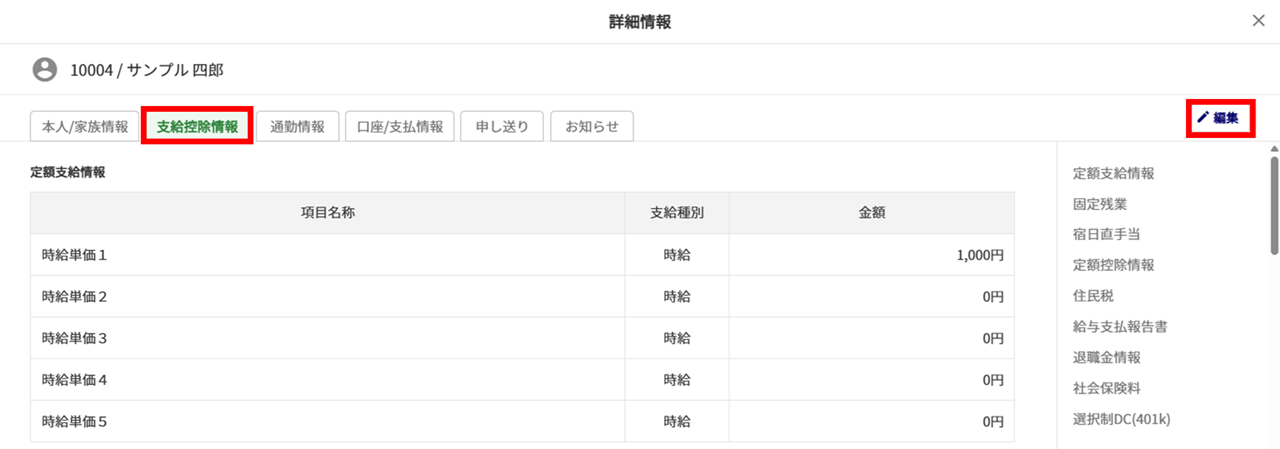Jump to 固定残業 section
Image resolution: width=1280 pixels, height=449 pixels.
[1099, 204]
